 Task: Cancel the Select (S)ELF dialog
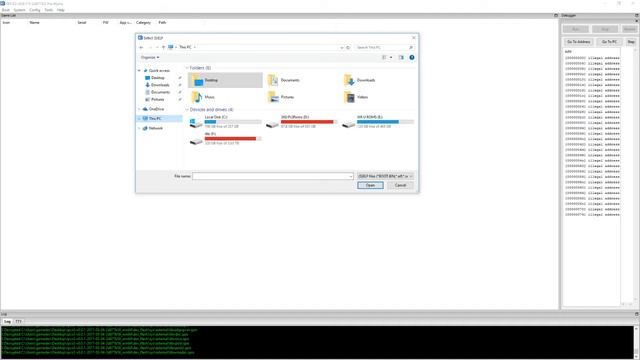point(400,185)
